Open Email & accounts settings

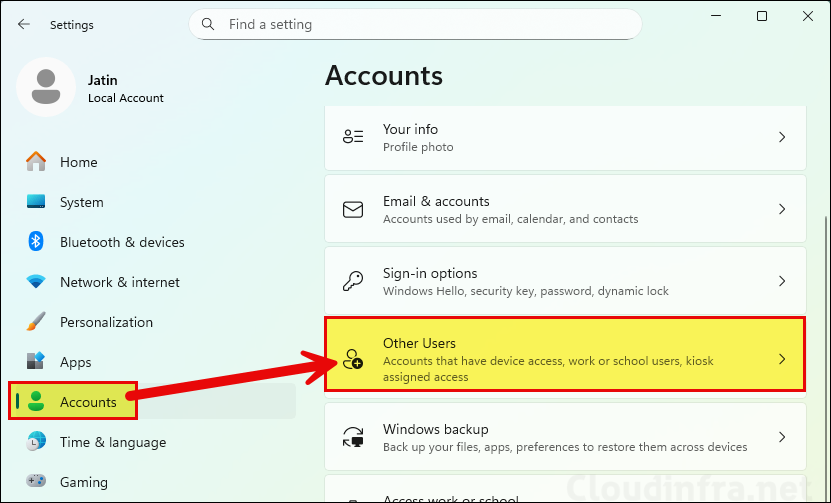click(565, 209)
